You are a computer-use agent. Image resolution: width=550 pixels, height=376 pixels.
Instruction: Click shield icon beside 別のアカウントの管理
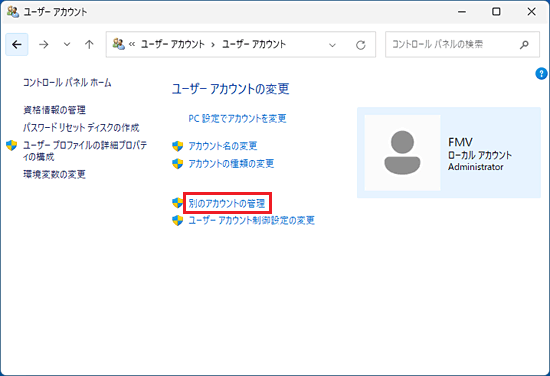pos(178,203)
